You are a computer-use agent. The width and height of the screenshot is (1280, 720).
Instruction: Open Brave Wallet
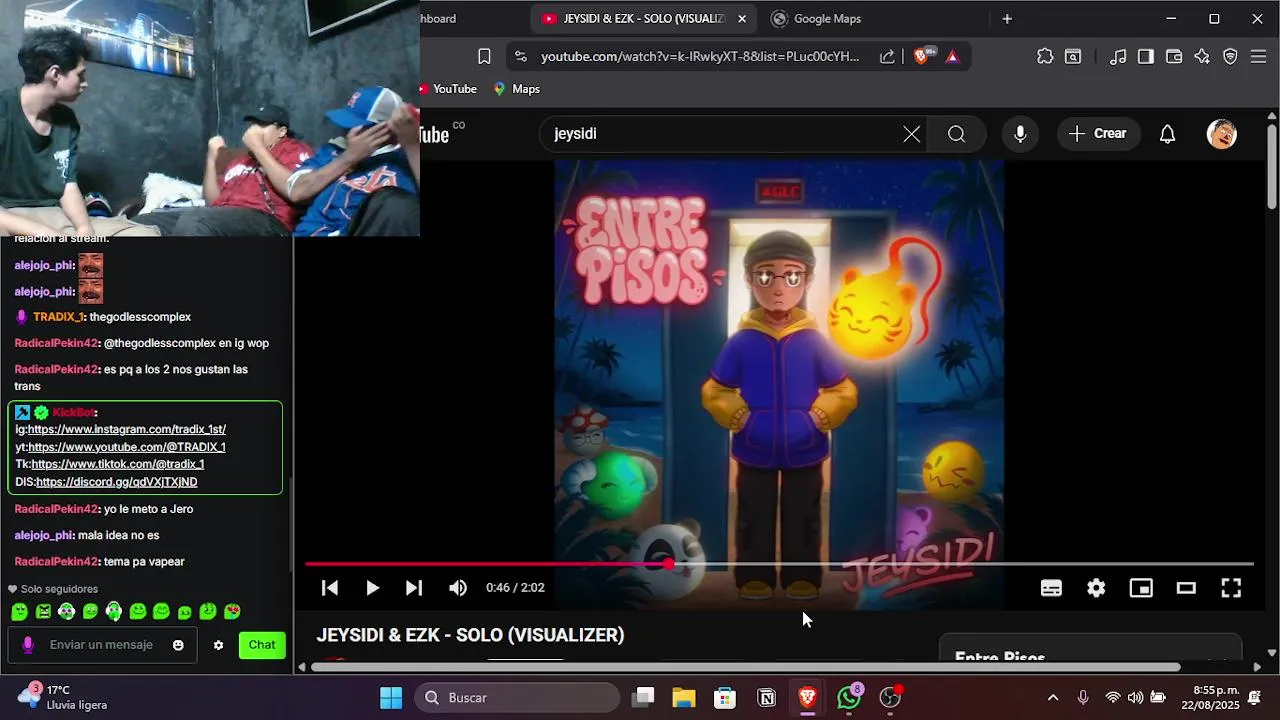click(1174, 57)
